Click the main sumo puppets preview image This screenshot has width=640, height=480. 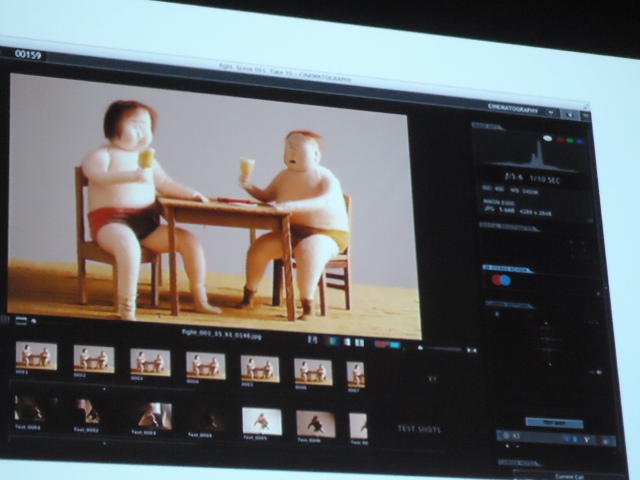(x=213, y=204)
